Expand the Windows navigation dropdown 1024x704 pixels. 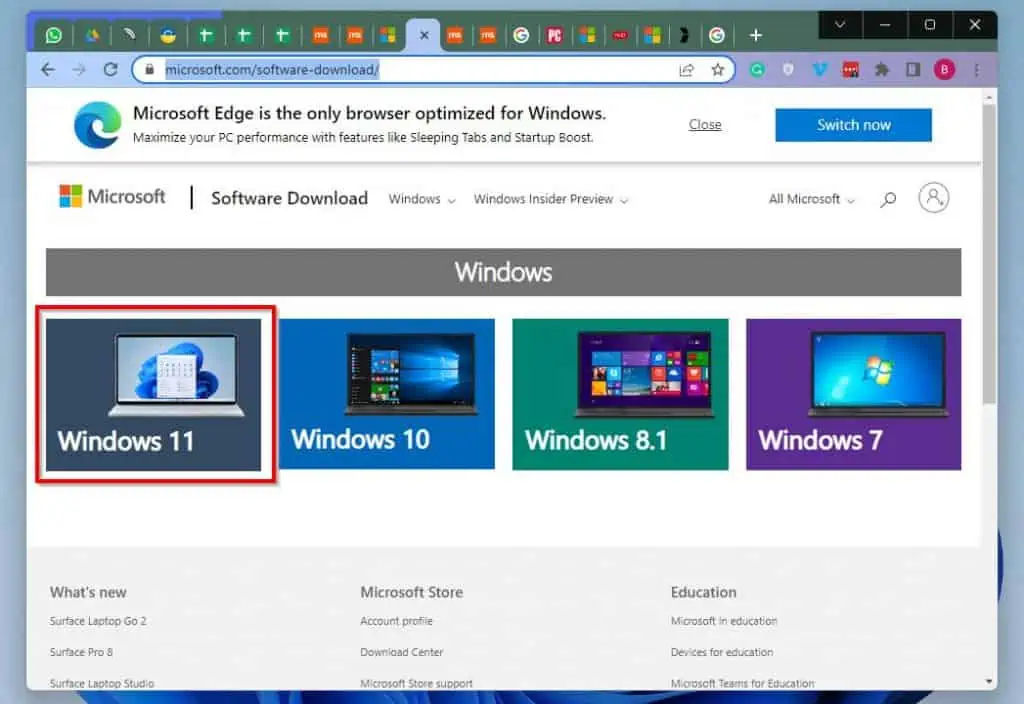click(420, 199)
